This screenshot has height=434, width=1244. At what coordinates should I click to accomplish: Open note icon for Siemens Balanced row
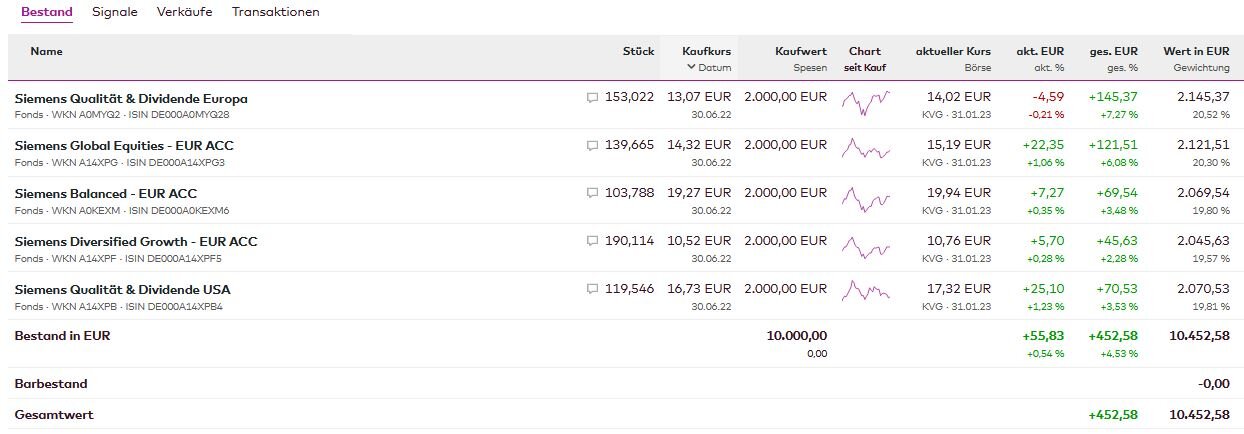(x=592, y=193)
